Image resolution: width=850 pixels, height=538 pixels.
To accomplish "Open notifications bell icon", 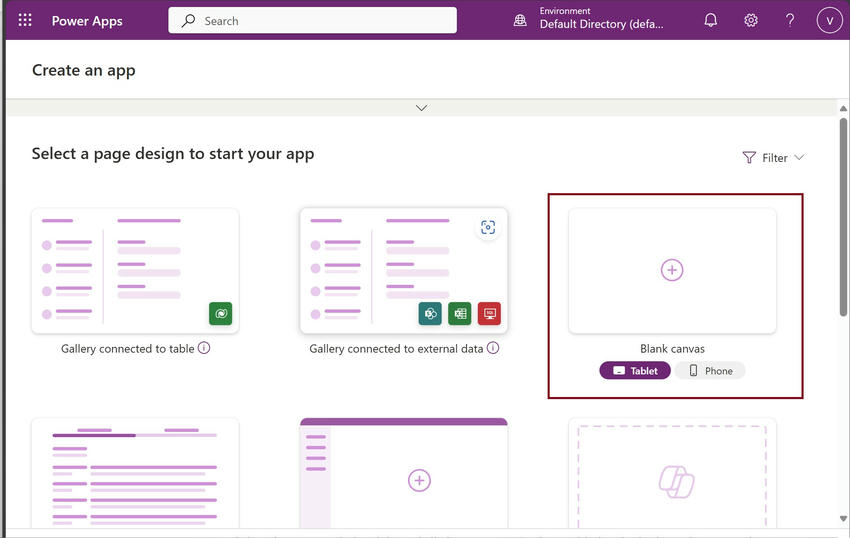I will tap(711, 21).
